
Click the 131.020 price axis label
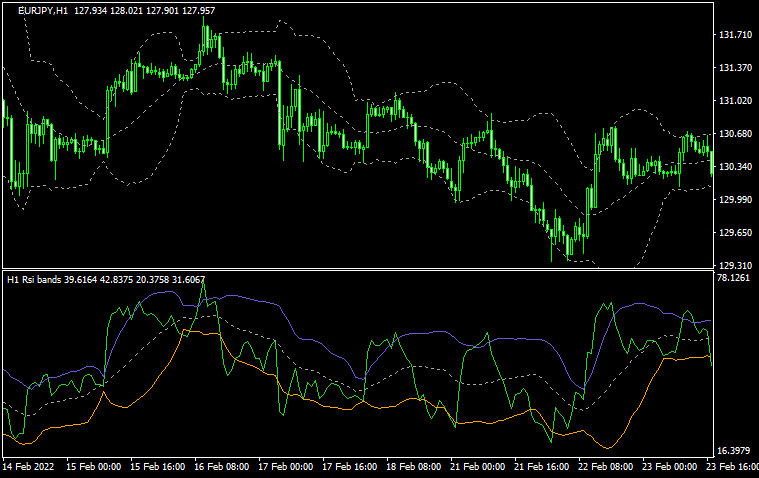pos(736,101)
